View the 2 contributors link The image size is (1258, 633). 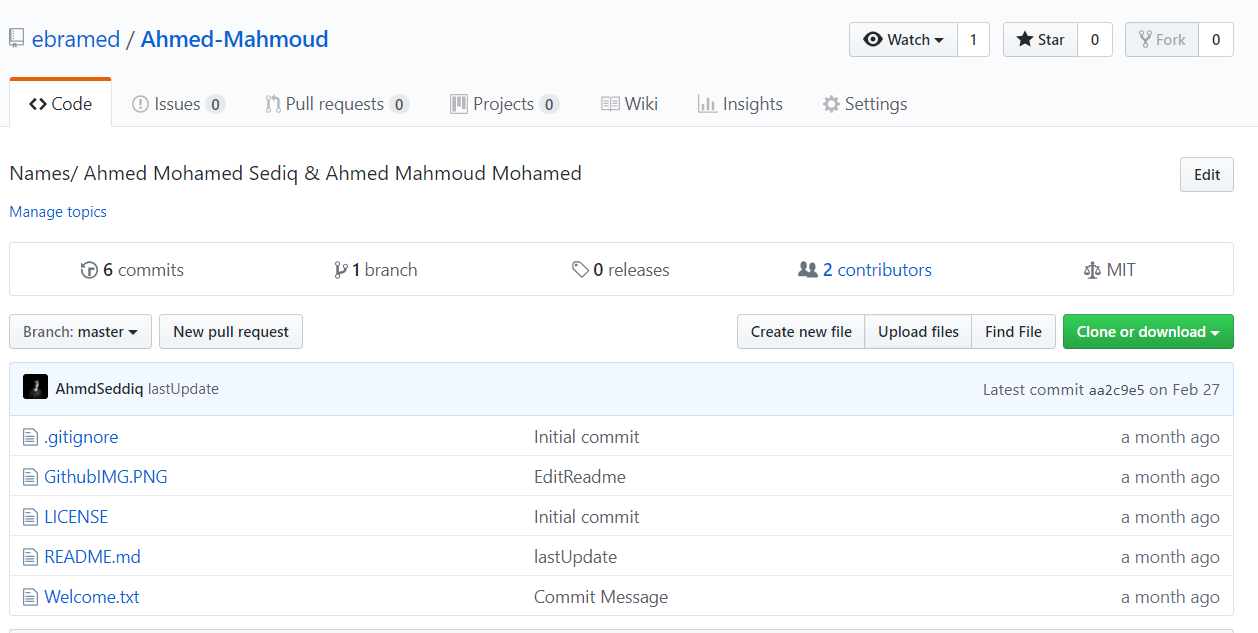[x=876, y=269]
